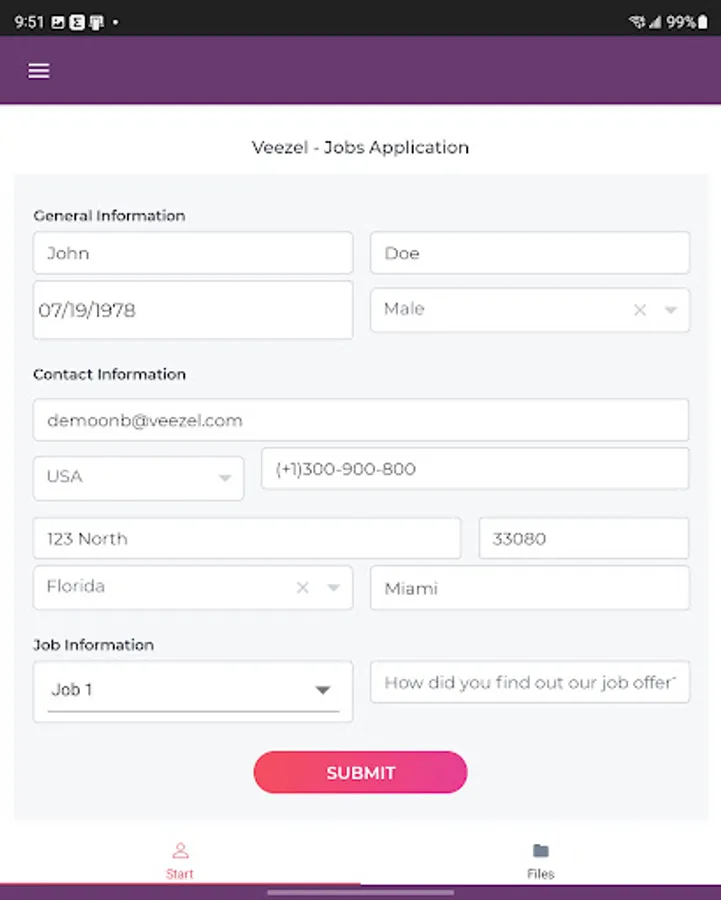The image size is (721, 900).
Task: Tap the Files folder icon
Action: pos(541,851)
